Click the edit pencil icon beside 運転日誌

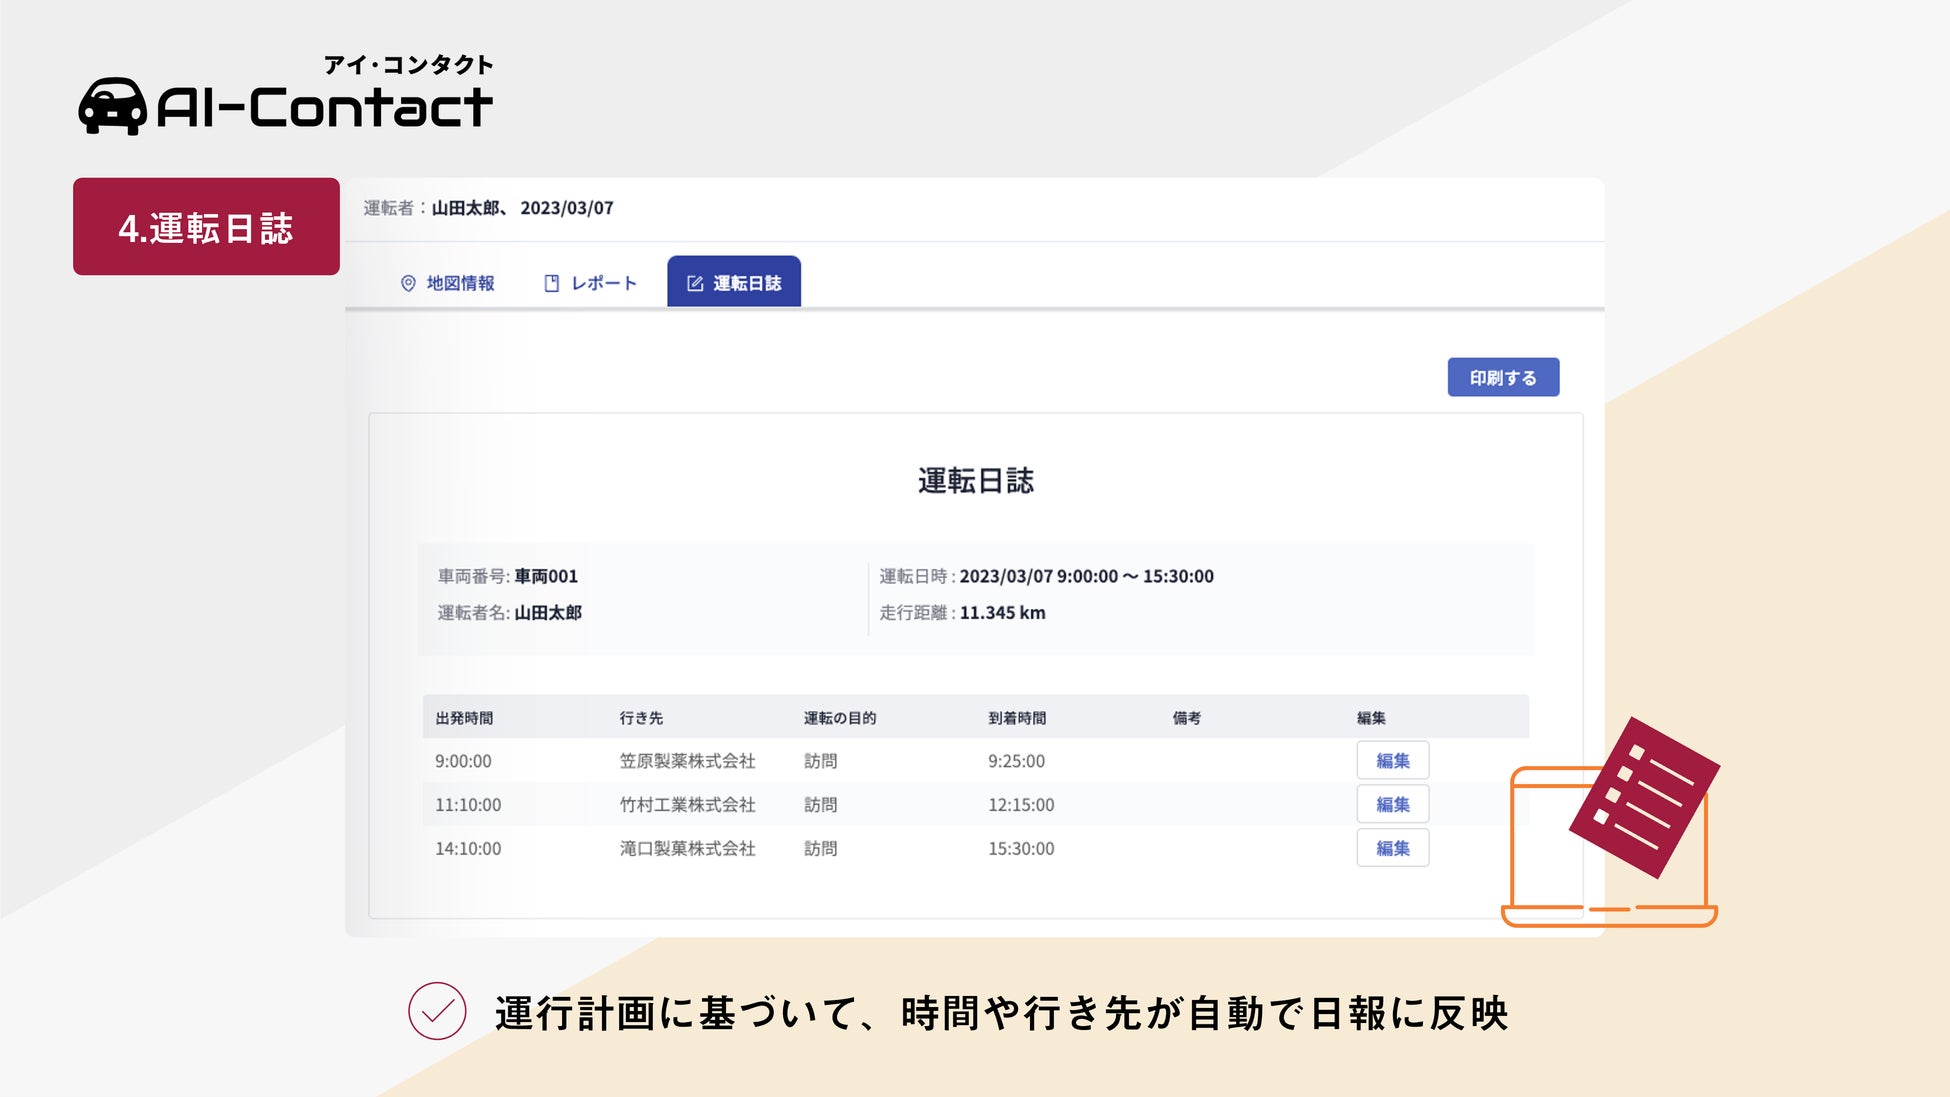tap(695, 283)
